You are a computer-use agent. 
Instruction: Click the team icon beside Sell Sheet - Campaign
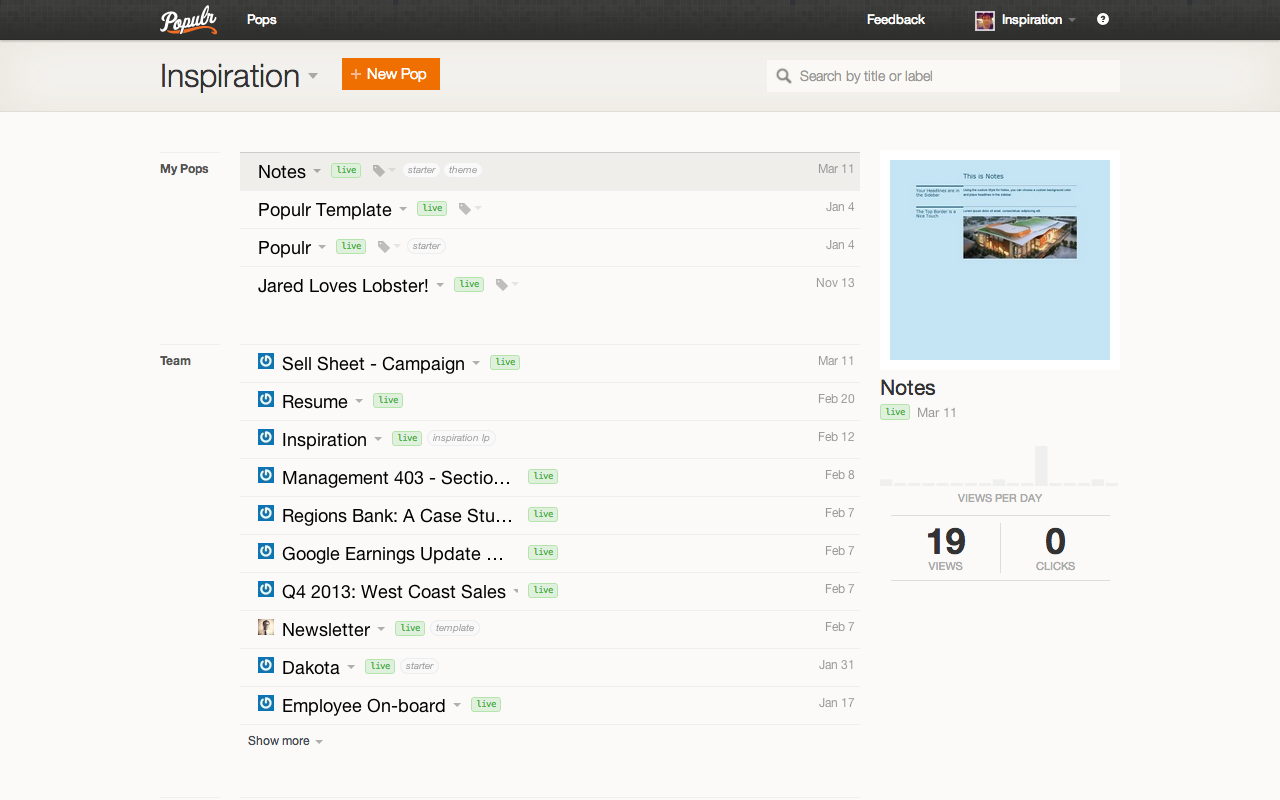click(266, 361)
